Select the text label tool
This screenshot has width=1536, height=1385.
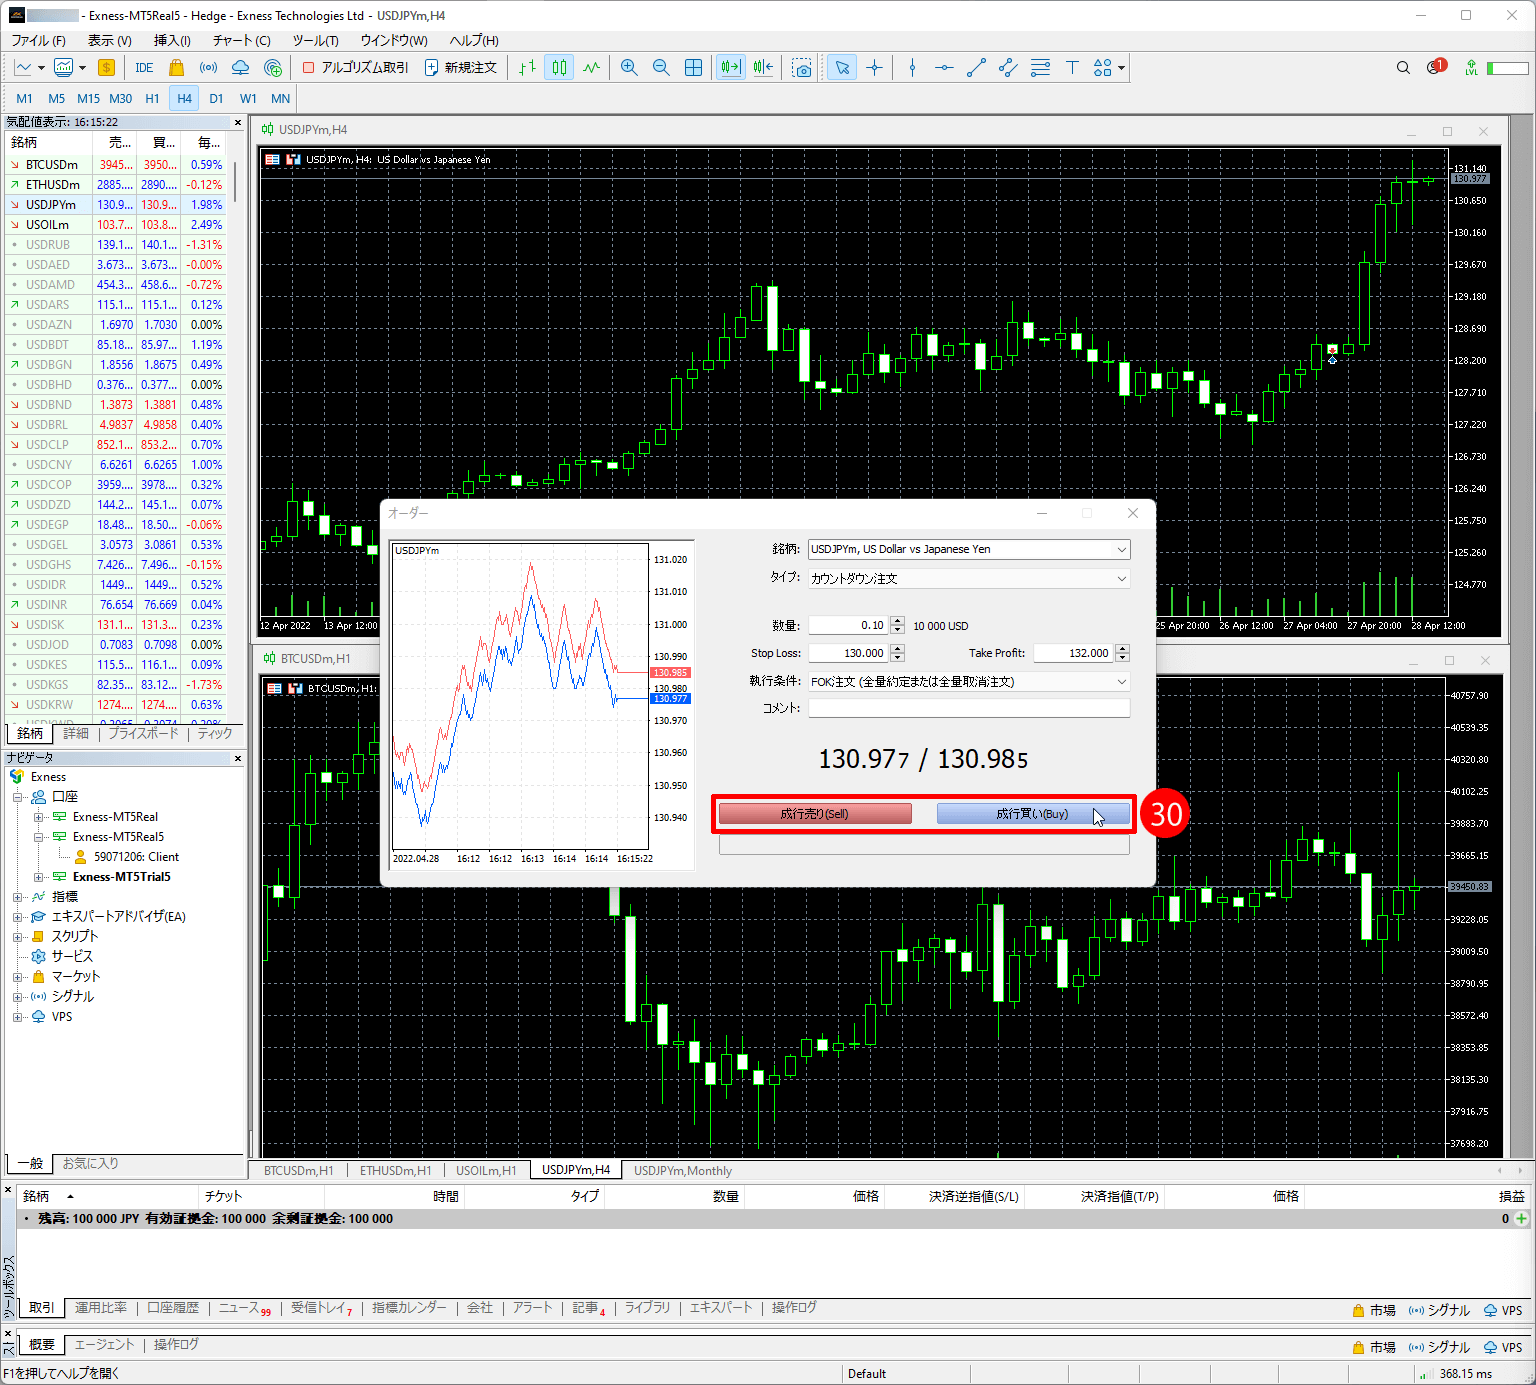pos(1072,67)
